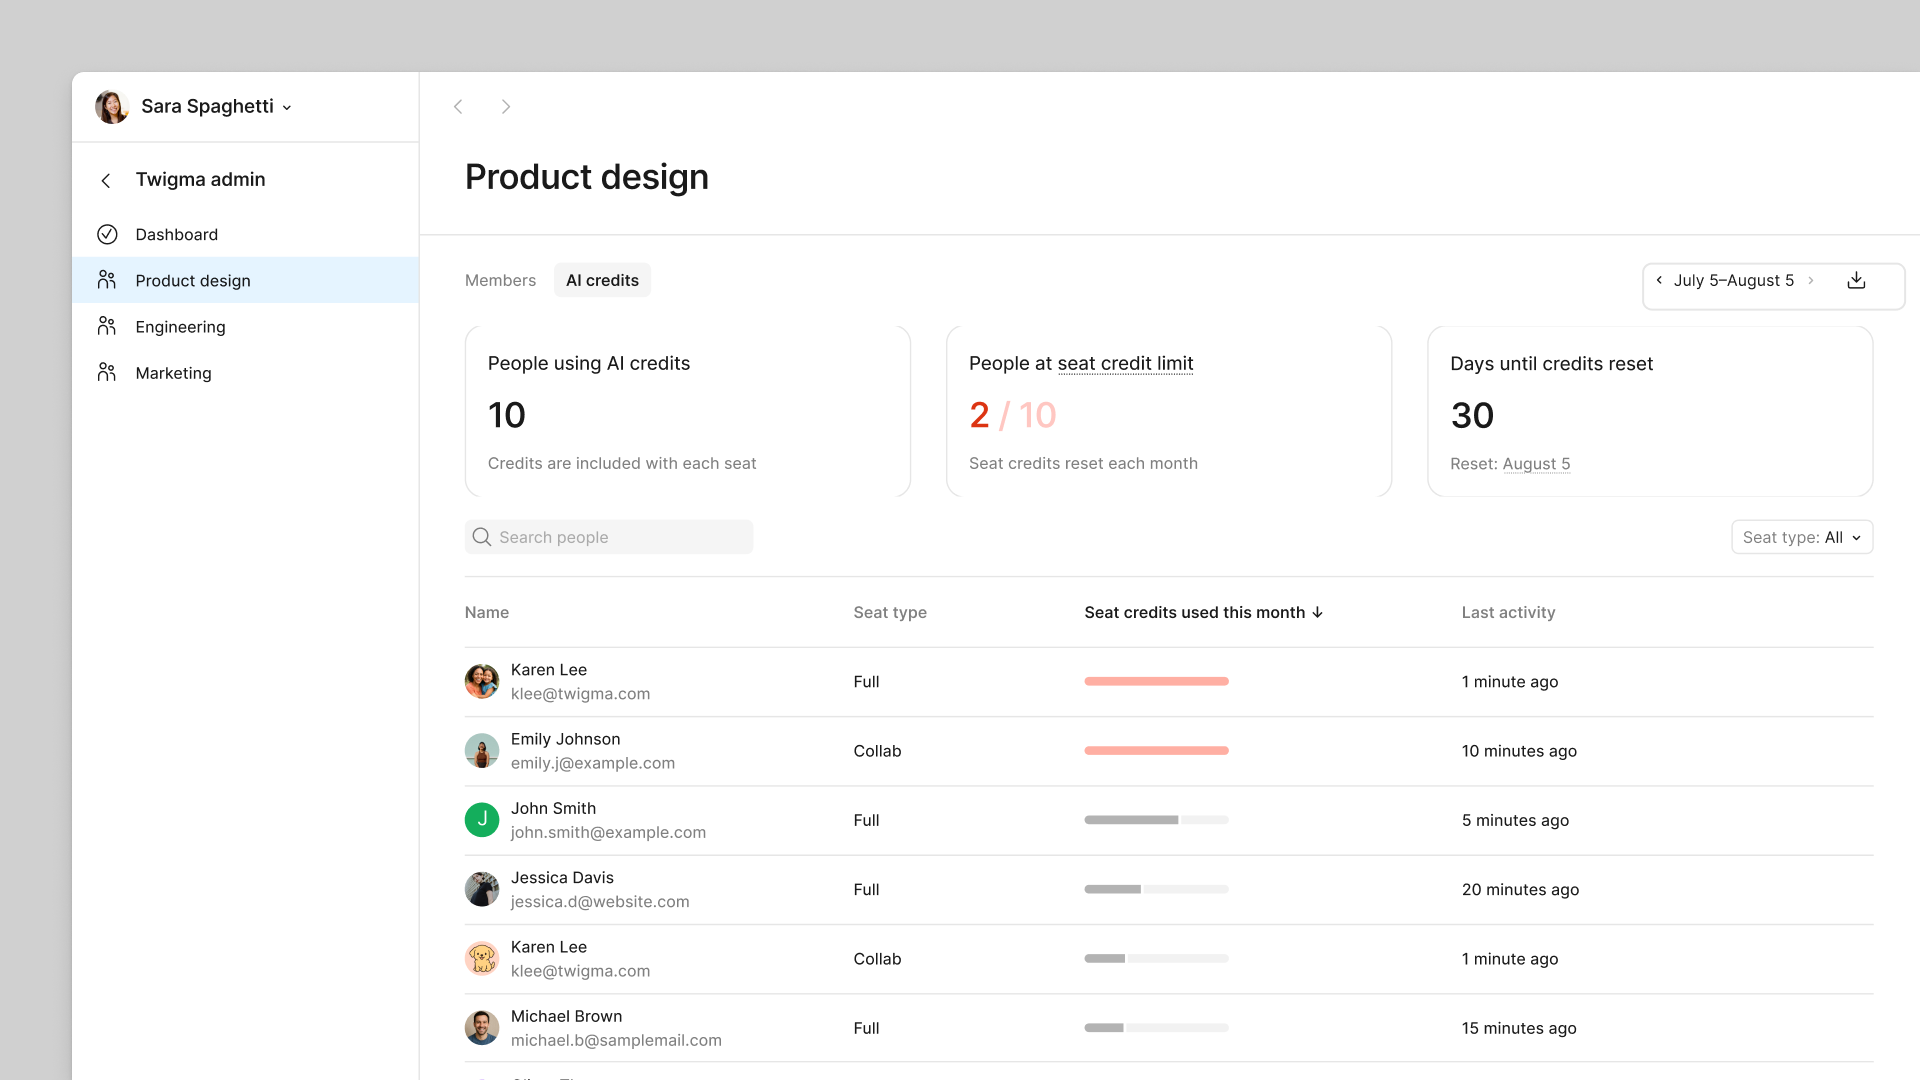Switch to the Members tab
Viewport: 1920px width, 1080px height.
pyautogui.click(x=500, y=280)
